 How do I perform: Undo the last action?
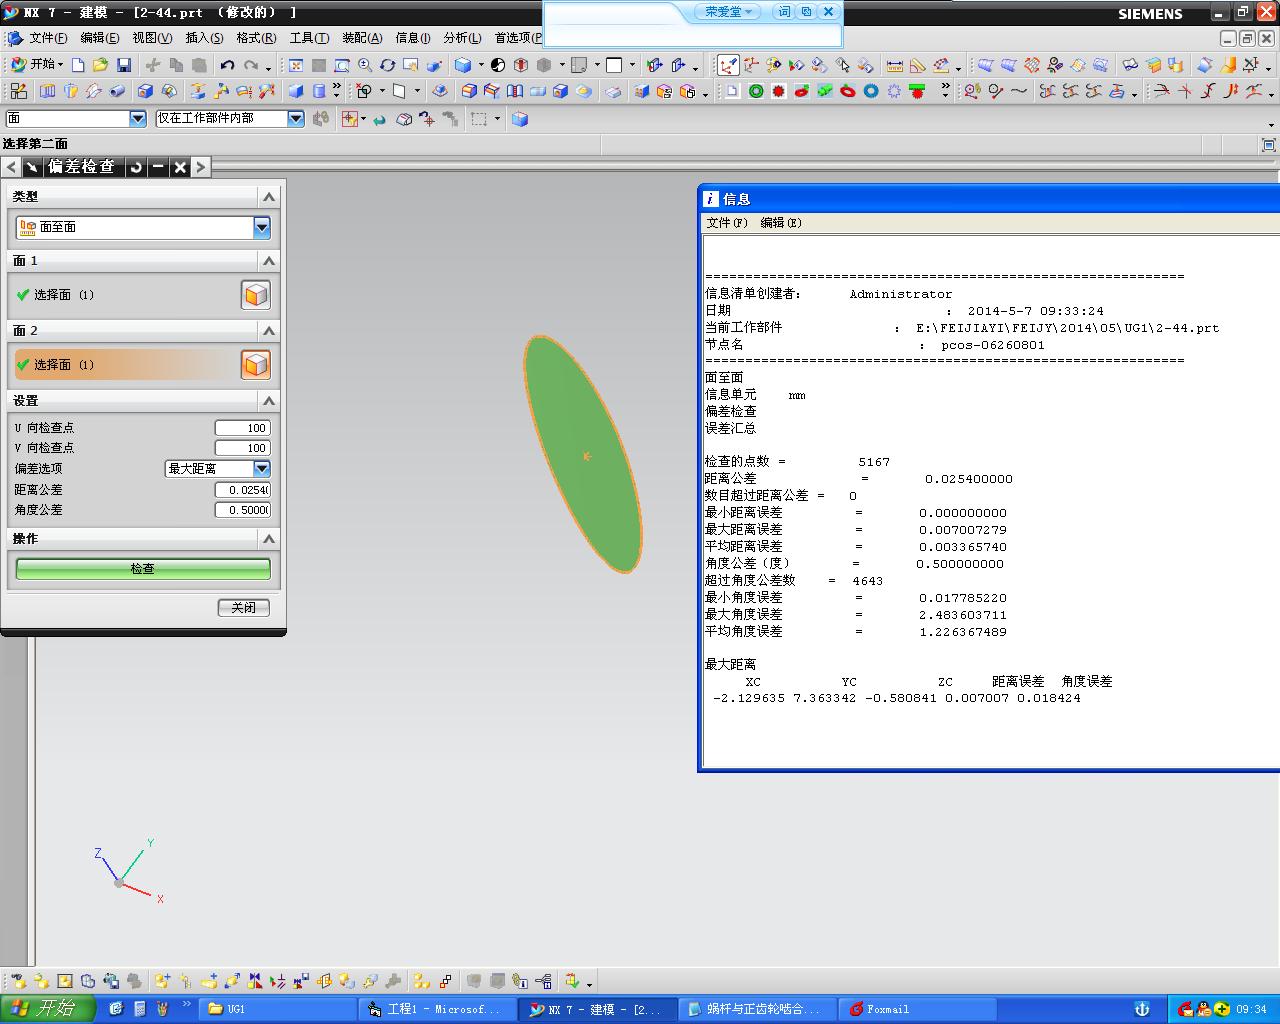[228, 65]
